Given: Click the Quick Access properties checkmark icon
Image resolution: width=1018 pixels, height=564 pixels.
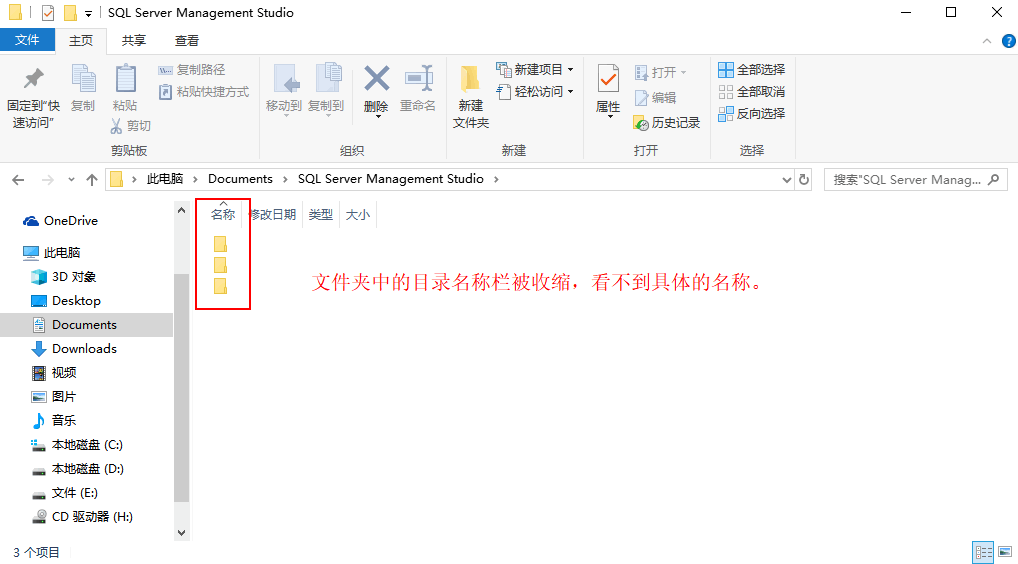Looking at the screenshot, I should click(47, 13).
